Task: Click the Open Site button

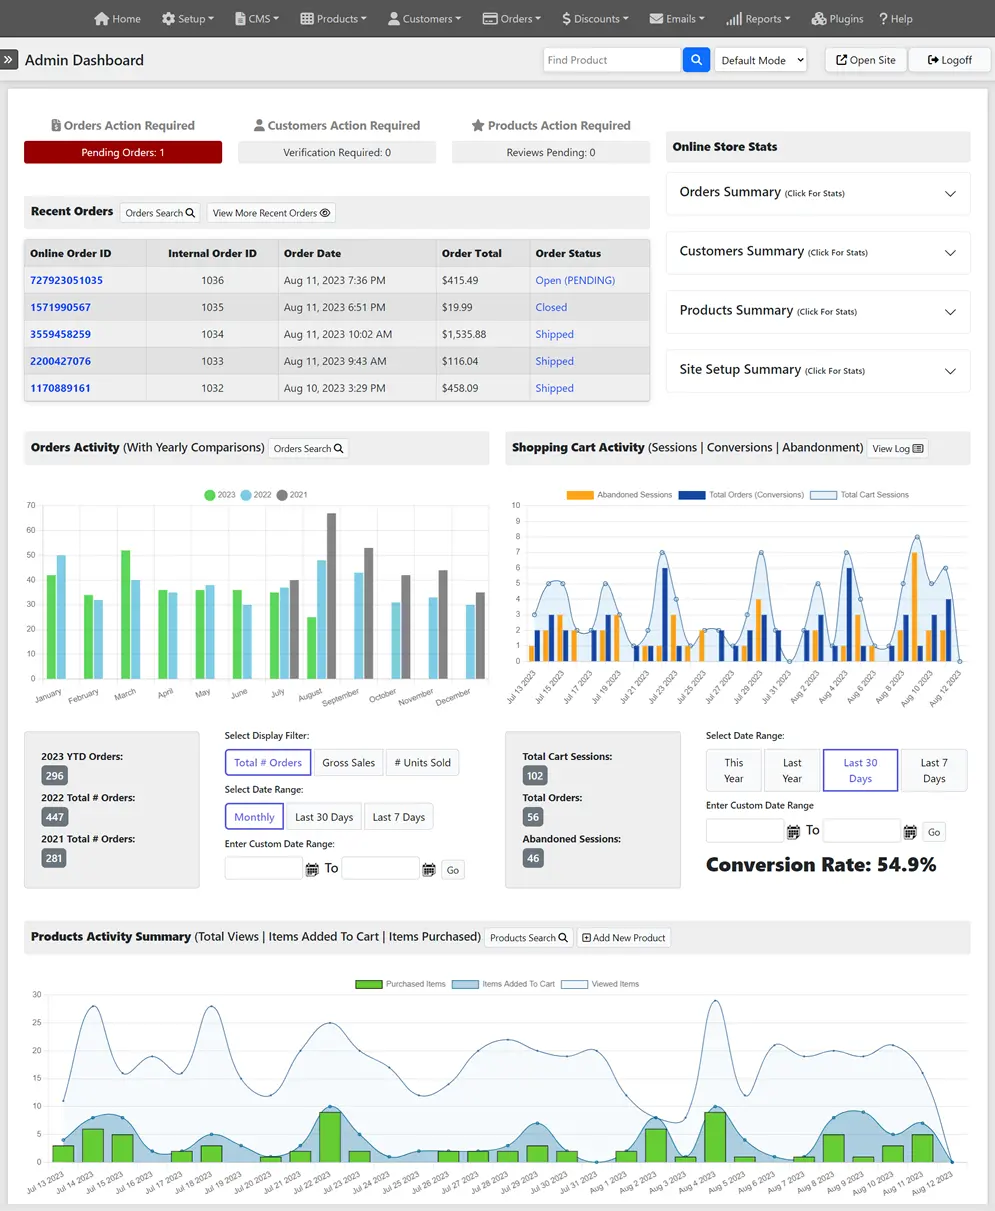Action: [866, 60]
